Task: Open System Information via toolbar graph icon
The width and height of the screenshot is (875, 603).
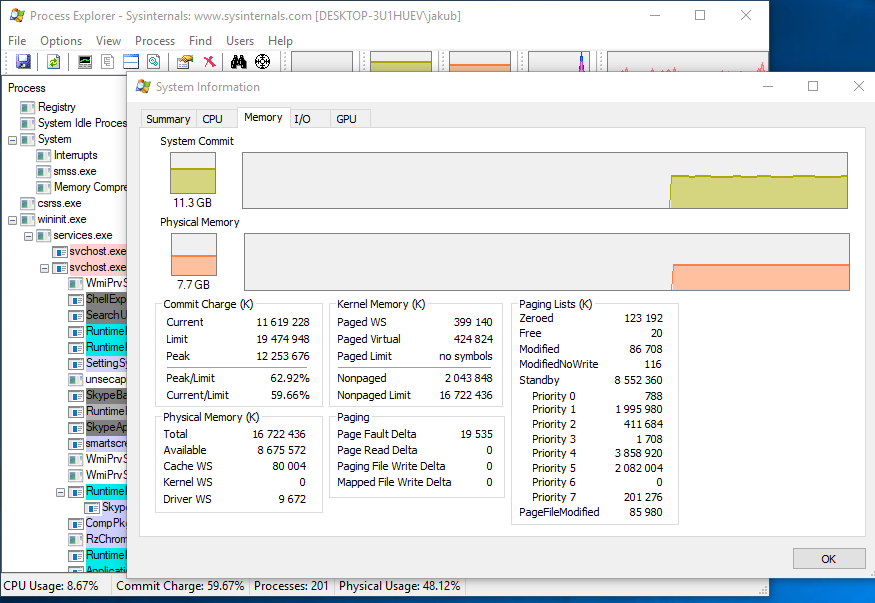Action: coord(85,62)
